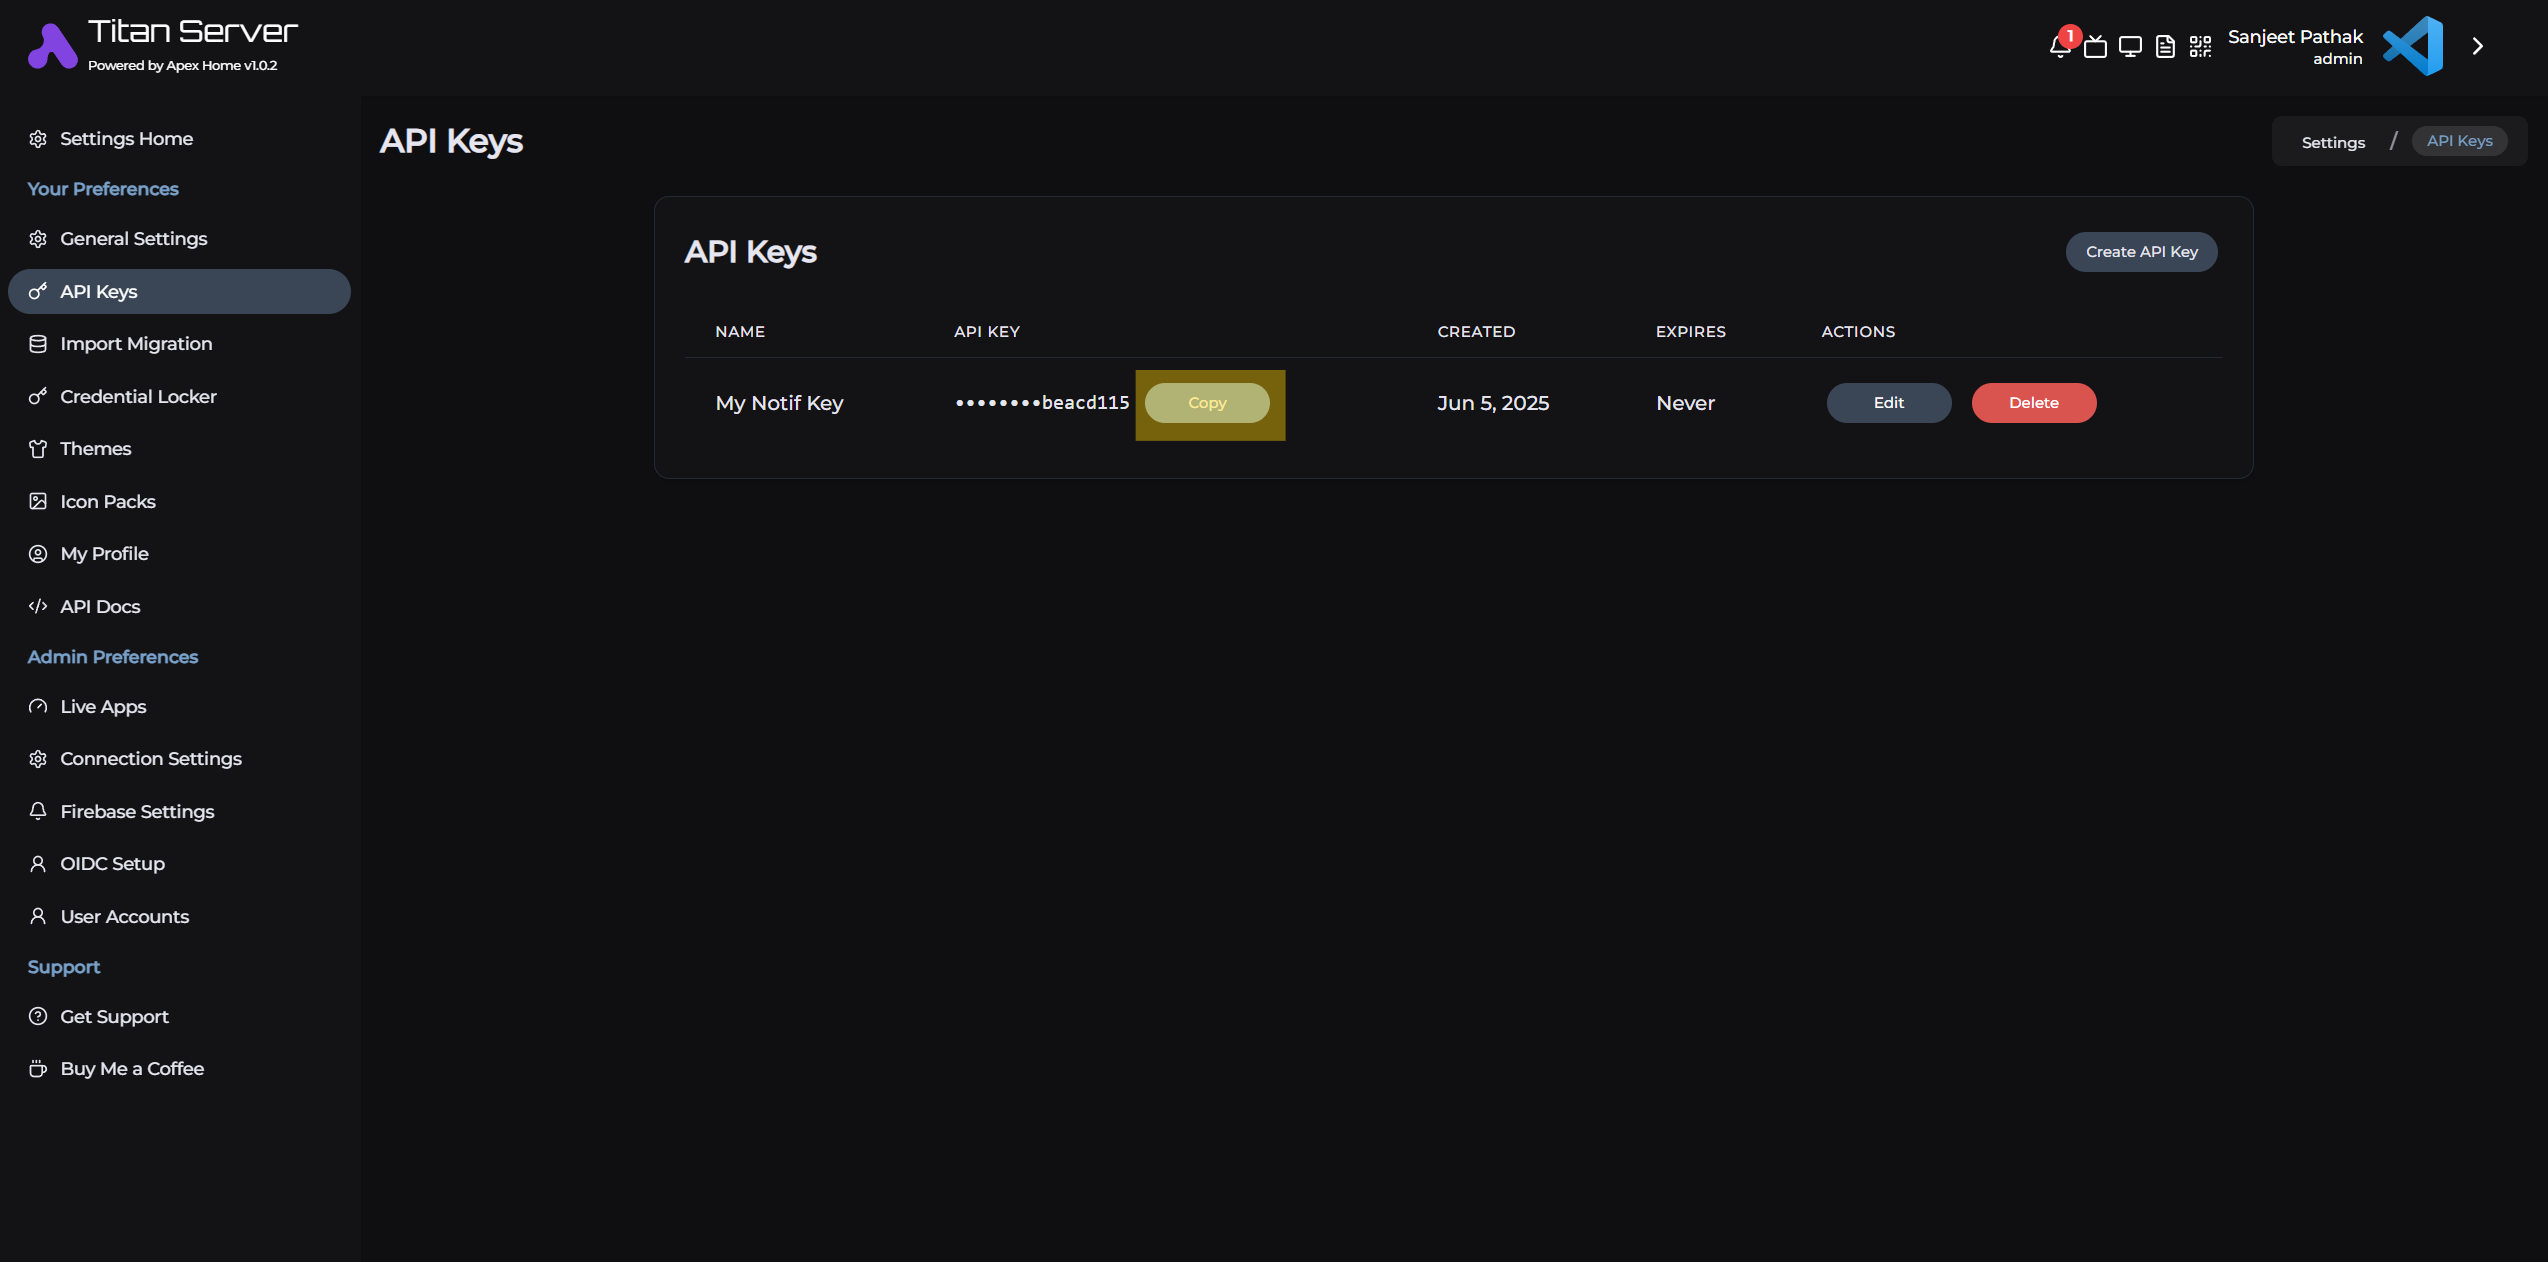The width and height of the screenshot is (2548, 1262).
Task: Open Icon Packs settings
Action: 107,501
